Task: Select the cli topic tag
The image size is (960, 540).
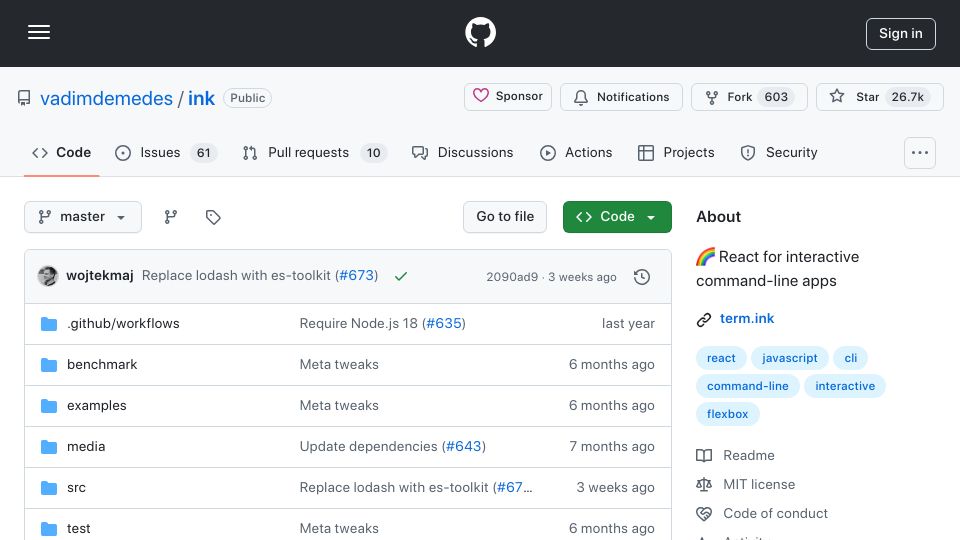Action: 851,358
